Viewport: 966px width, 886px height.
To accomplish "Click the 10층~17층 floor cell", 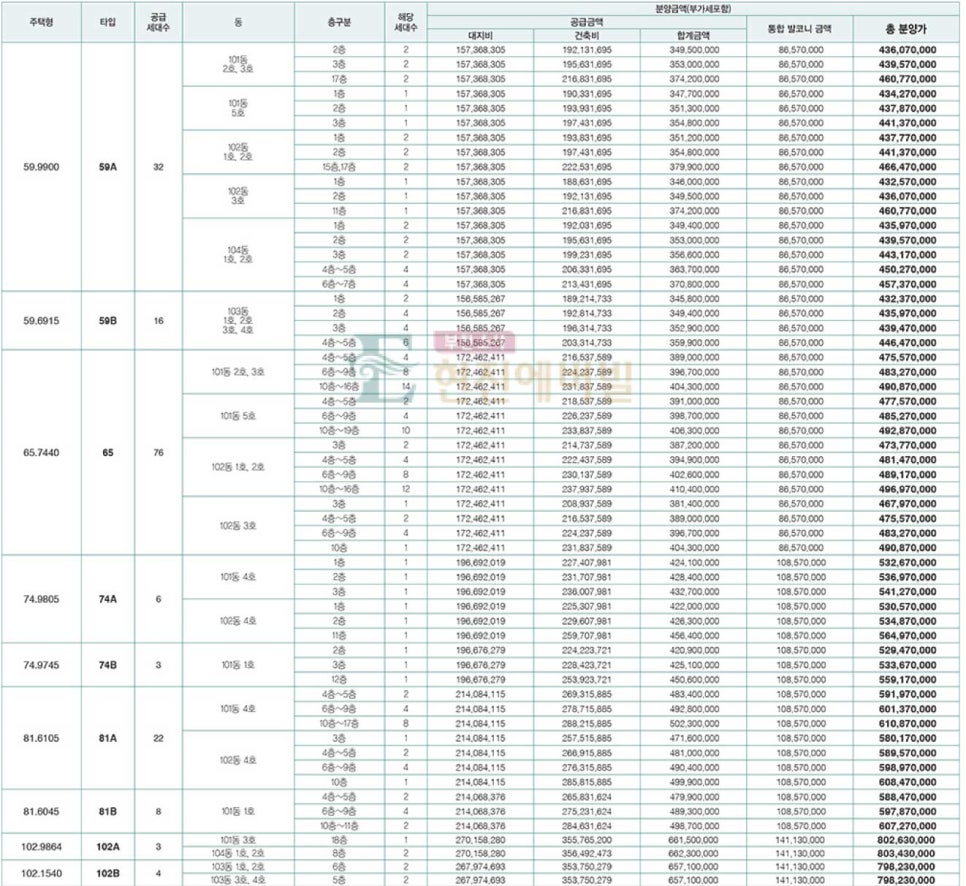I will (x=339, y=723).
